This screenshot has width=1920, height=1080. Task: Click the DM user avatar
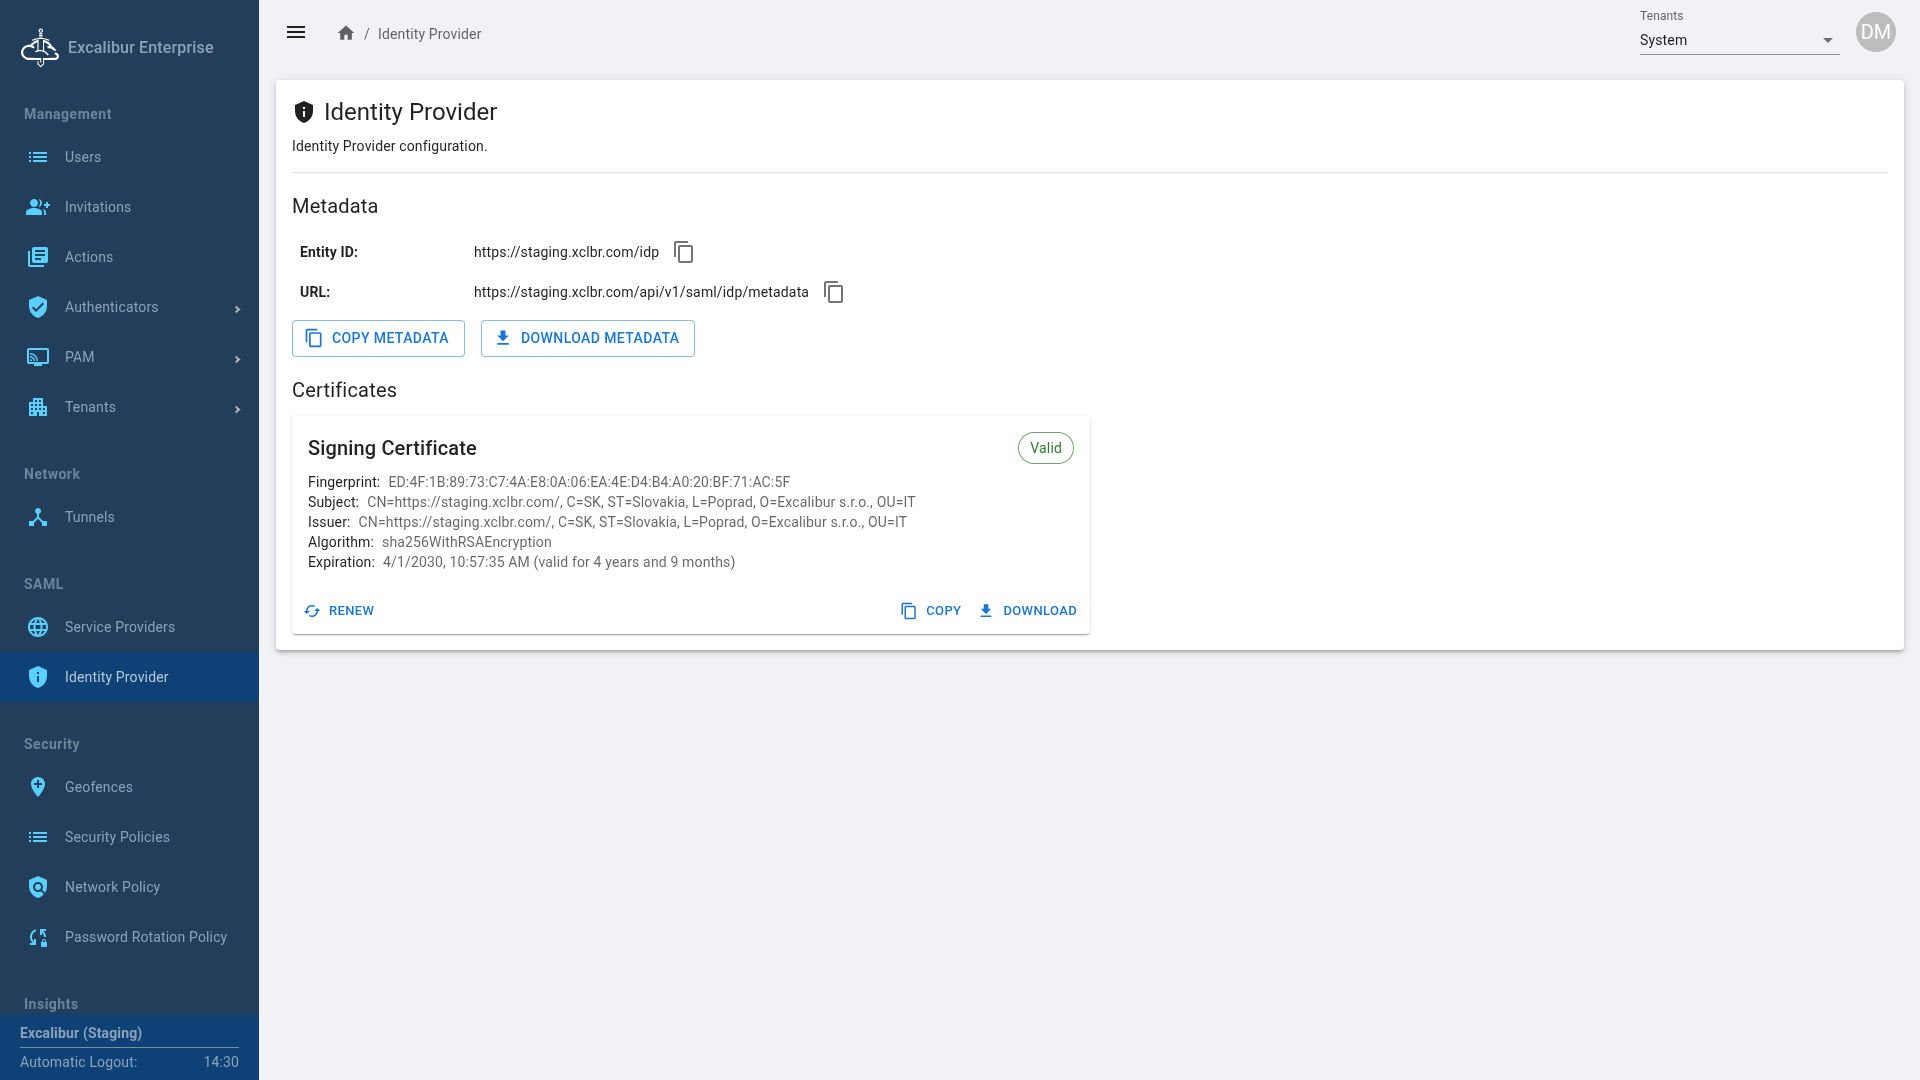pyautogui.click(x=1875, y=33)
